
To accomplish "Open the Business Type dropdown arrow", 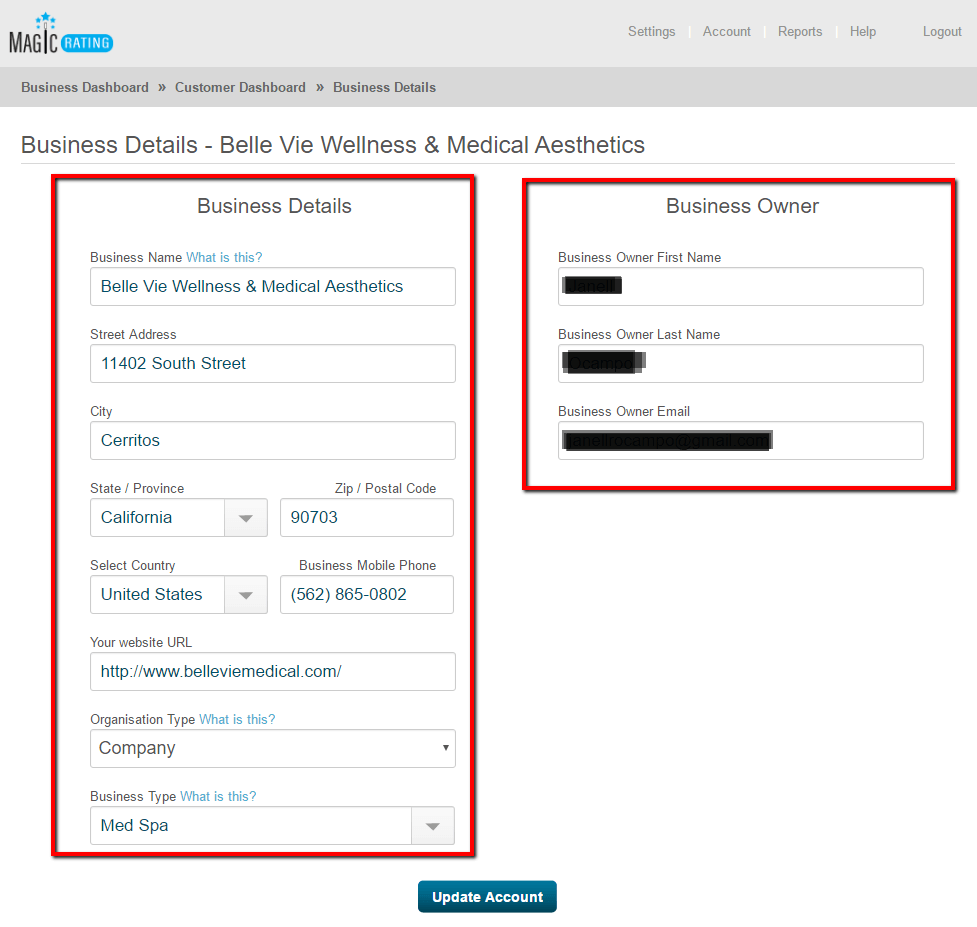I will [432, 826].
